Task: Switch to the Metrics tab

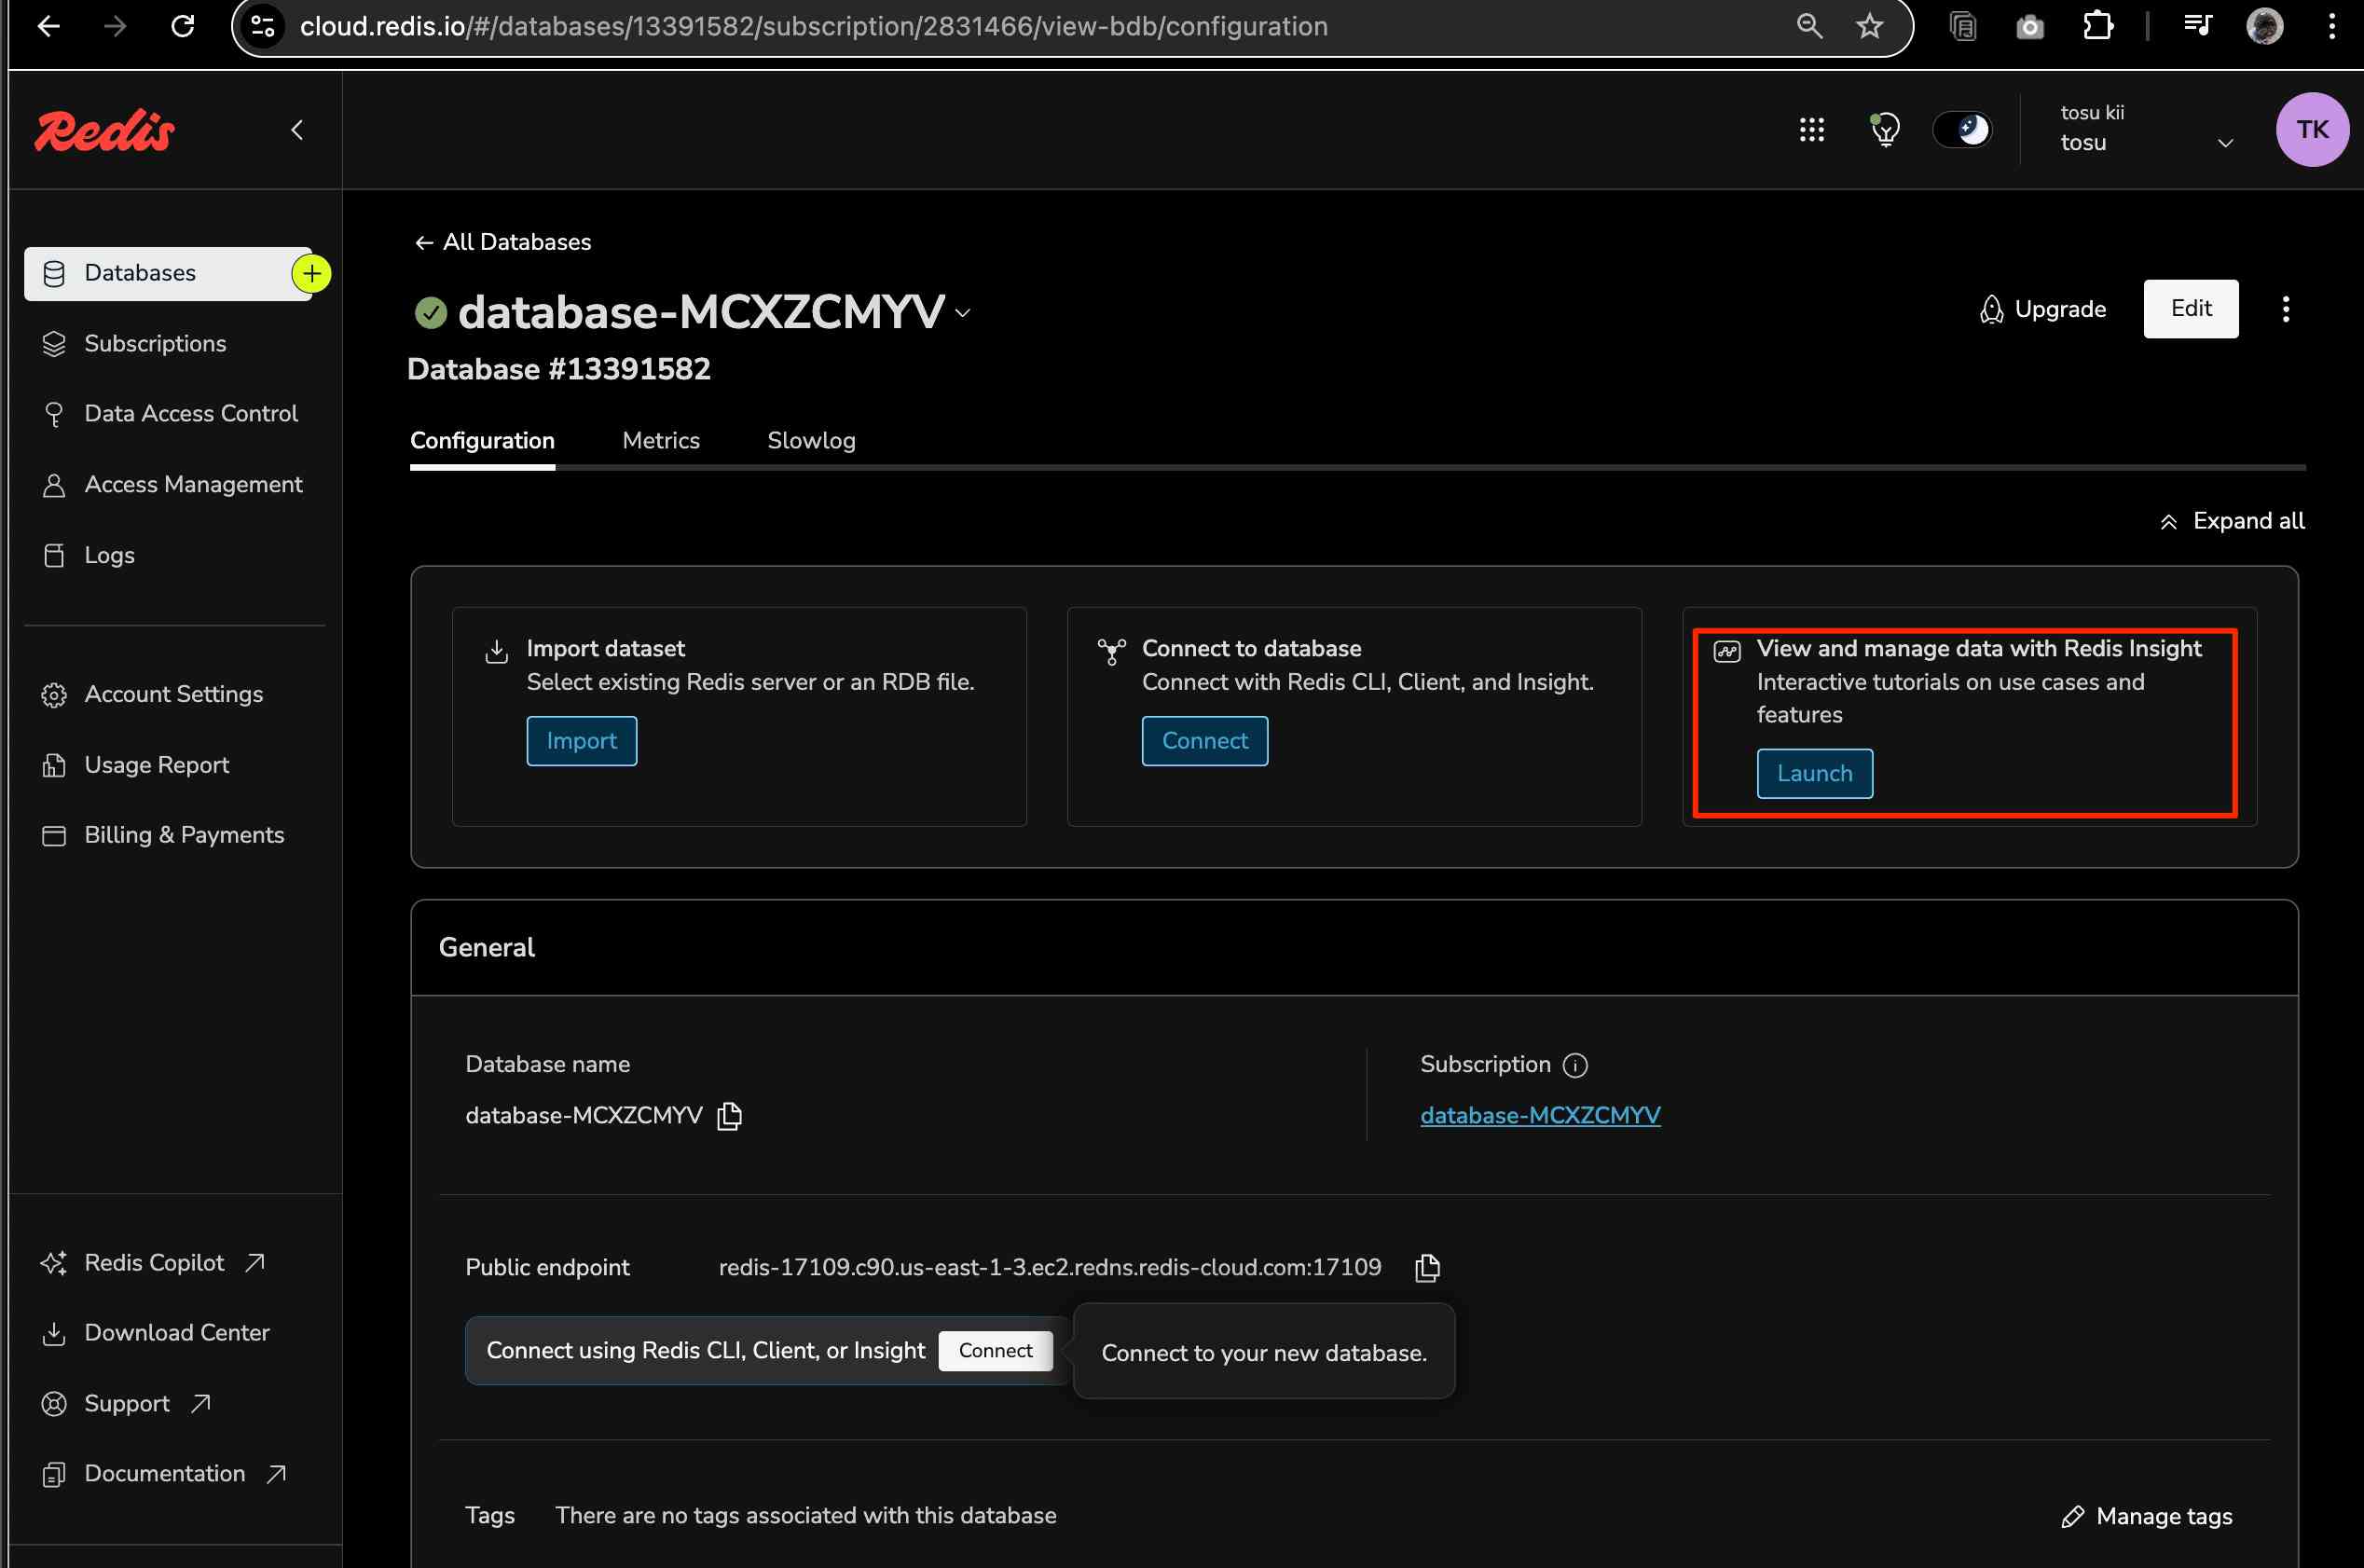Action: [660, 441]
